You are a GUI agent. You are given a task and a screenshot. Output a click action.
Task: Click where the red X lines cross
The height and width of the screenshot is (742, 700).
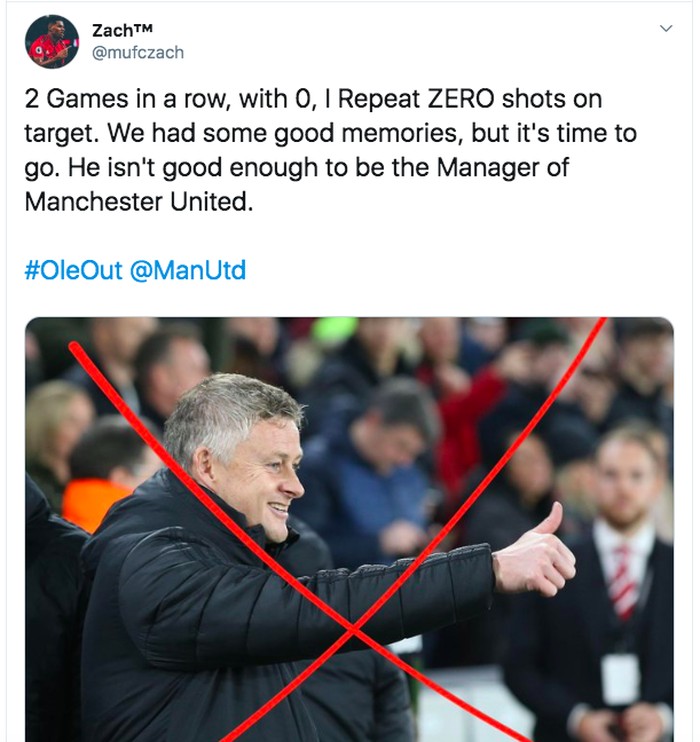pyautogui.click(x=353, y=629)
